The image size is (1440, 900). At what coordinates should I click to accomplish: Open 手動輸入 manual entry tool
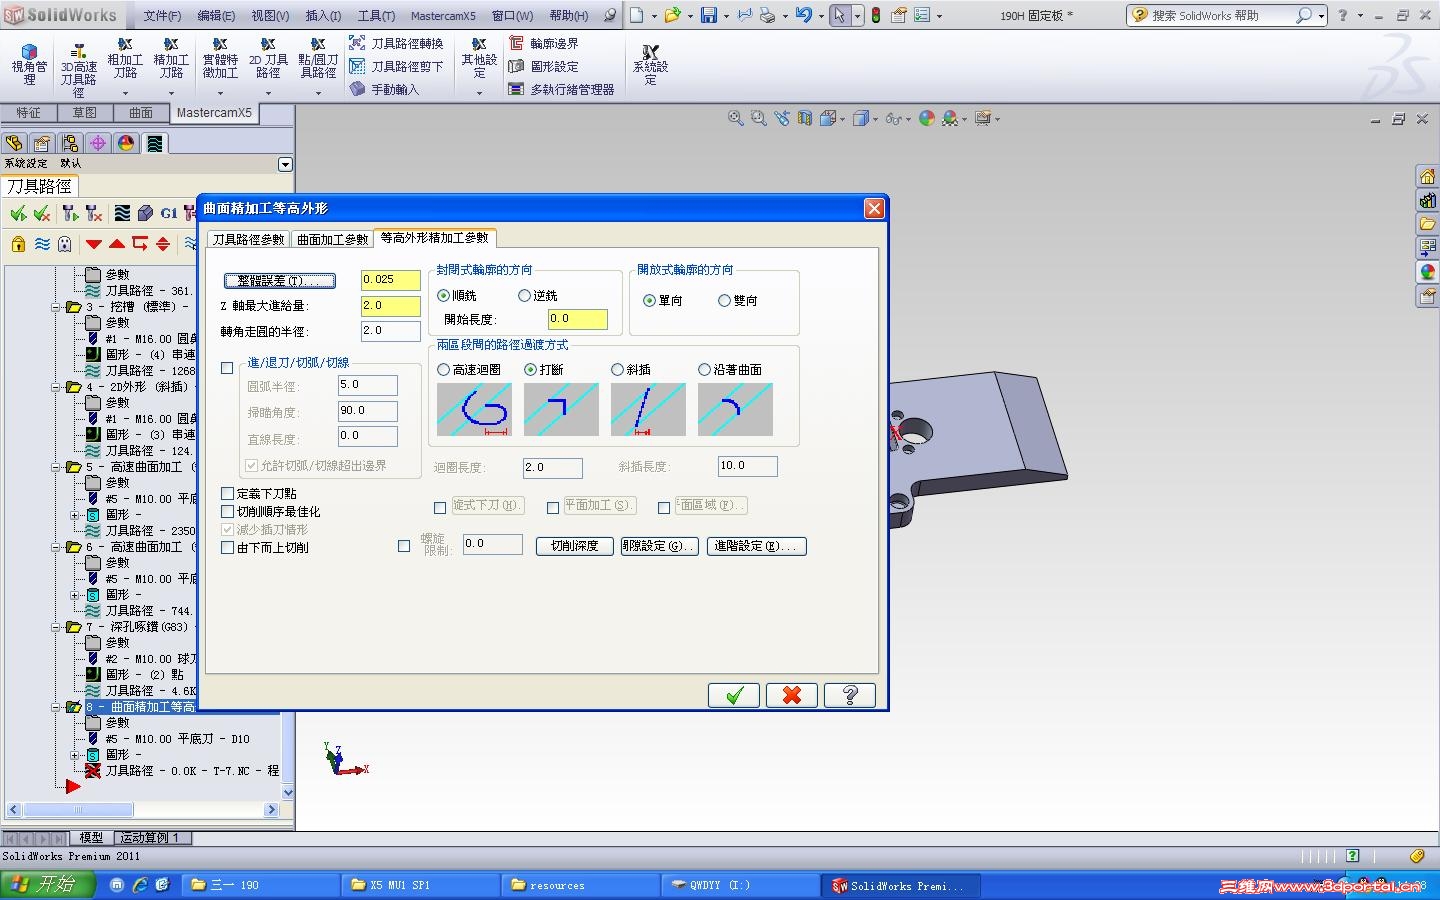click(x=384, y=89)
